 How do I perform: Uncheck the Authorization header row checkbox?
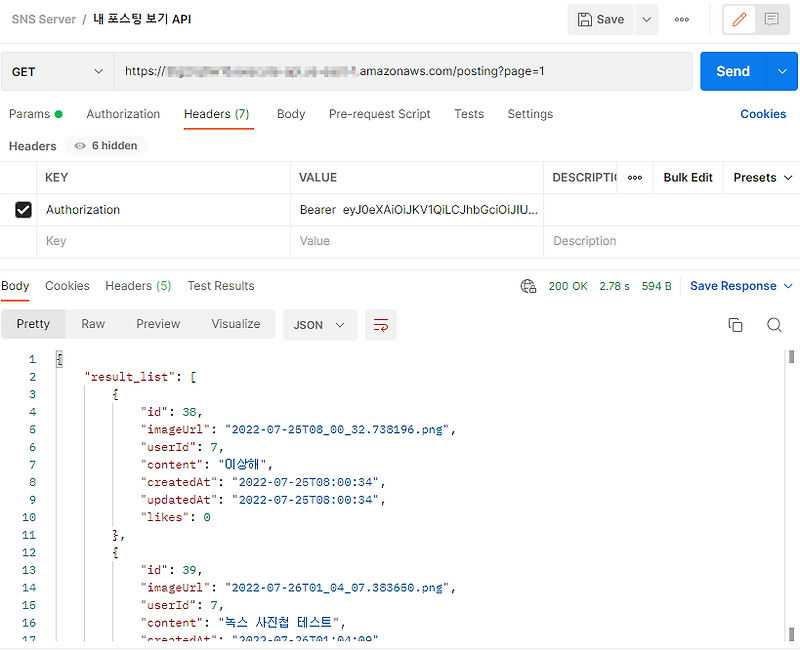coord(22,209)
